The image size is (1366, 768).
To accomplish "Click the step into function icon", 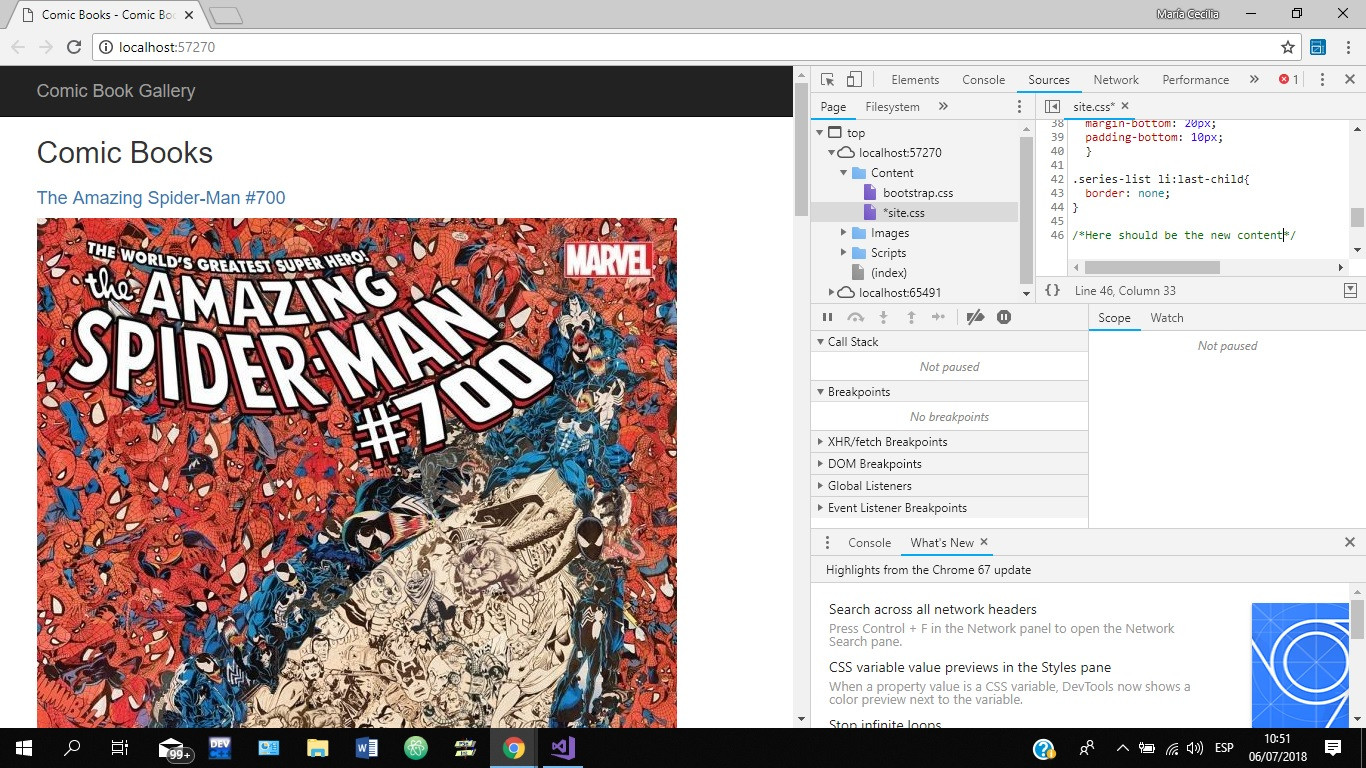I will click(883, 317).
